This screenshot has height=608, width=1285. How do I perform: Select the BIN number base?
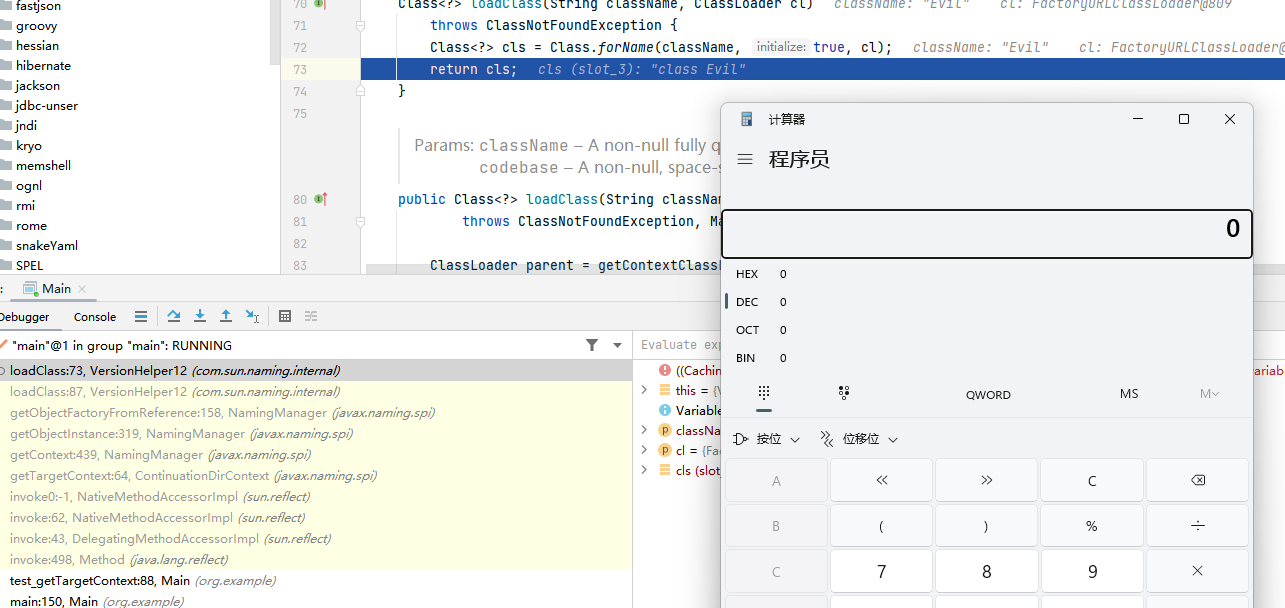click(x=747, y=358)
